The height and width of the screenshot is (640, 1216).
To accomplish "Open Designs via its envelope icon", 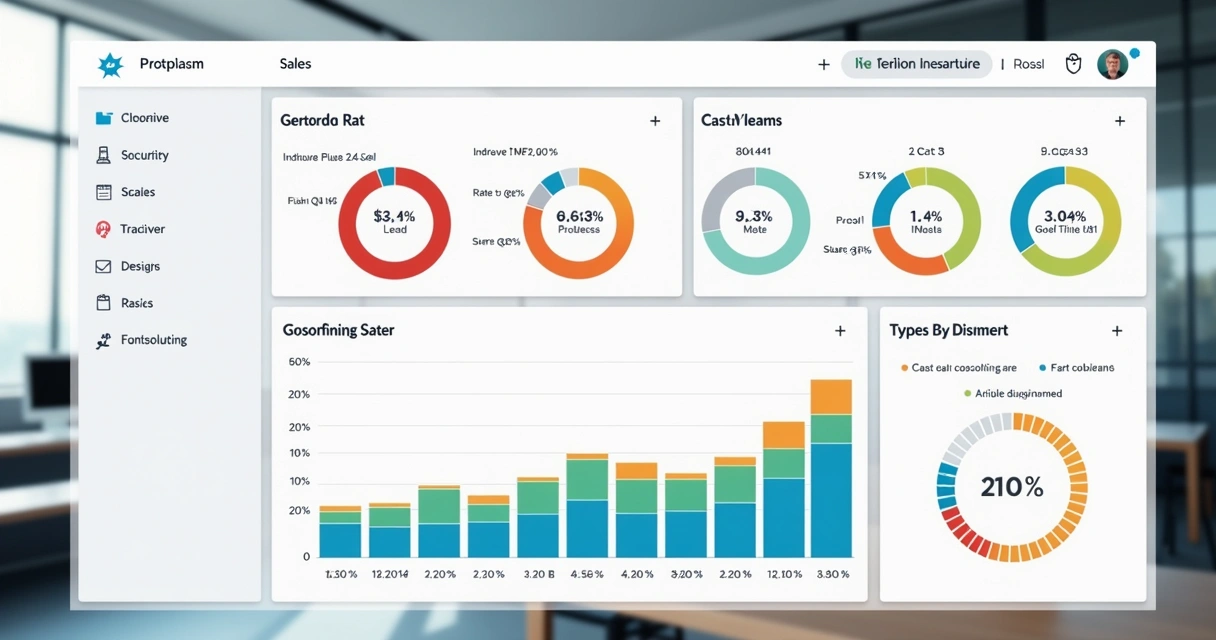I will pyautogui.click(x=104, y=266).
